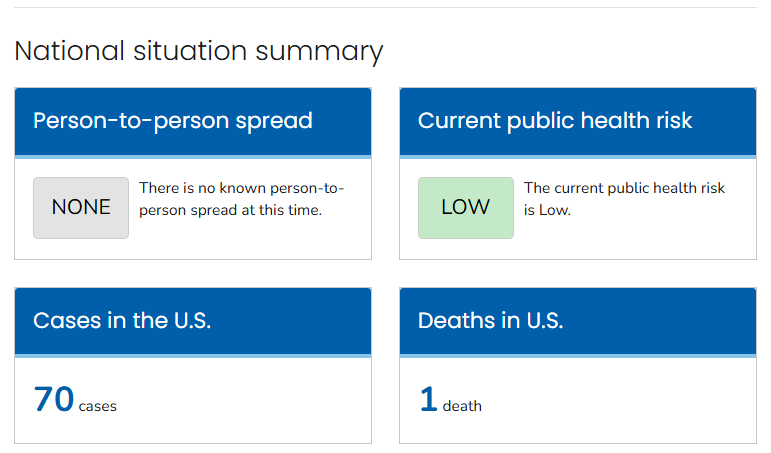Click the 70 cases number
This screenshot has width=771, height=453.
(x=54, y=398)
